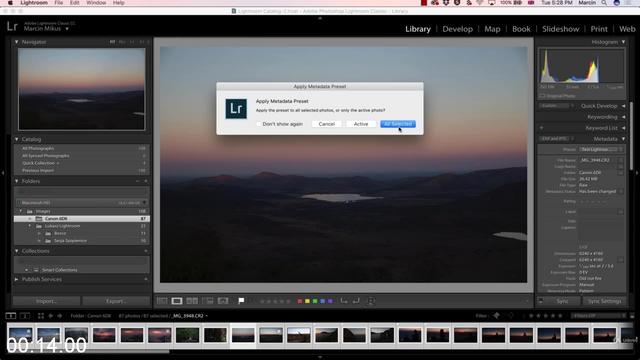This screenshot has width=640, height=360.
Task: Set the Flag as Pick icon
Action: tap(241, 301)
